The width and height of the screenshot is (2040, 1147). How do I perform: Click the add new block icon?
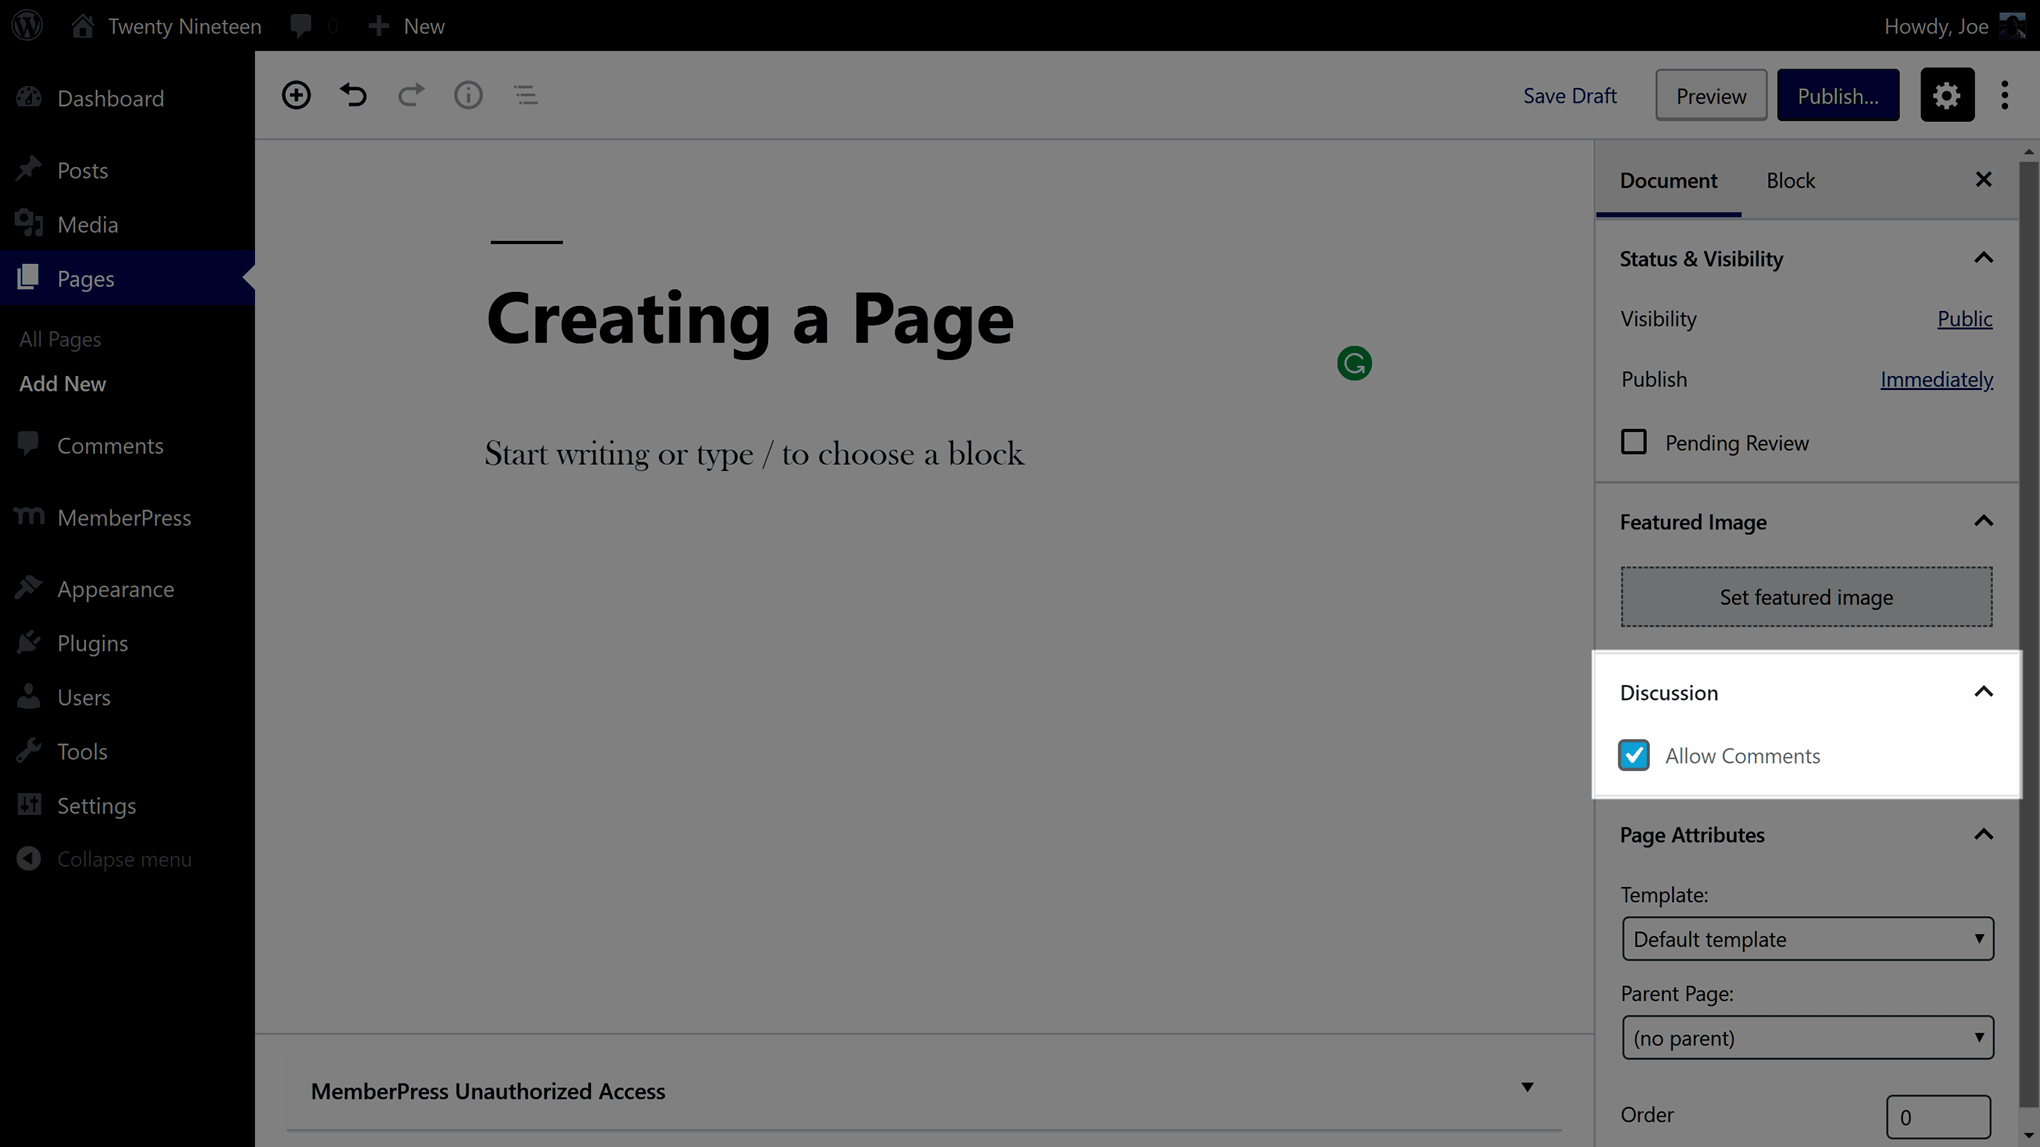pyautogui.click(x=296, y=95)
